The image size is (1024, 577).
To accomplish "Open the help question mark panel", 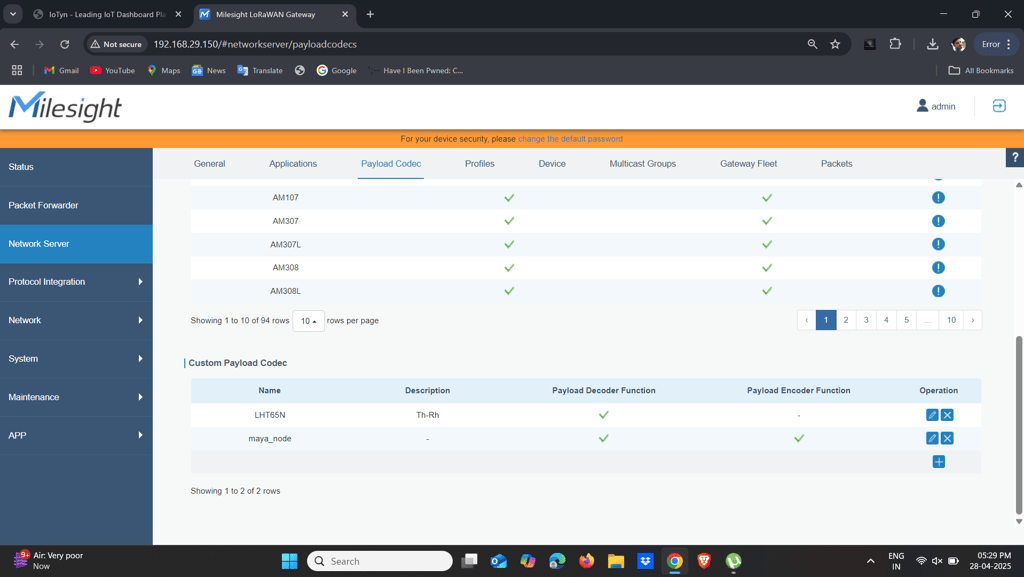I will tap(1015, 157).
